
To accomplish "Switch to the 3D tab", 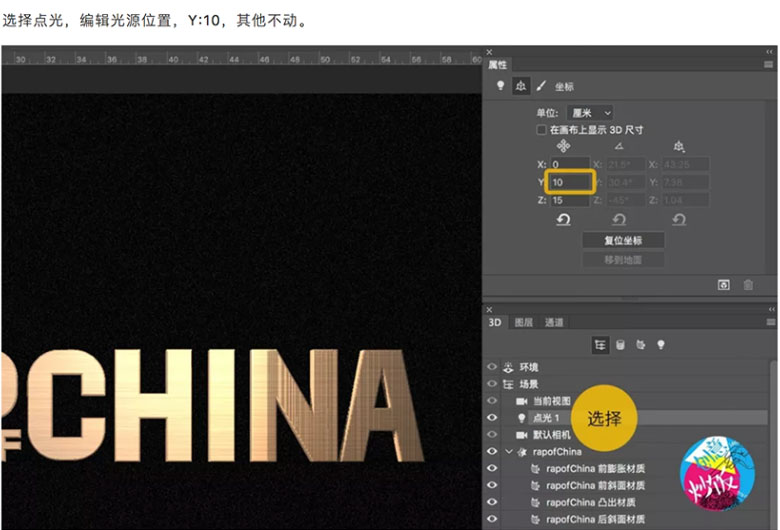I will tap(494, 322).
